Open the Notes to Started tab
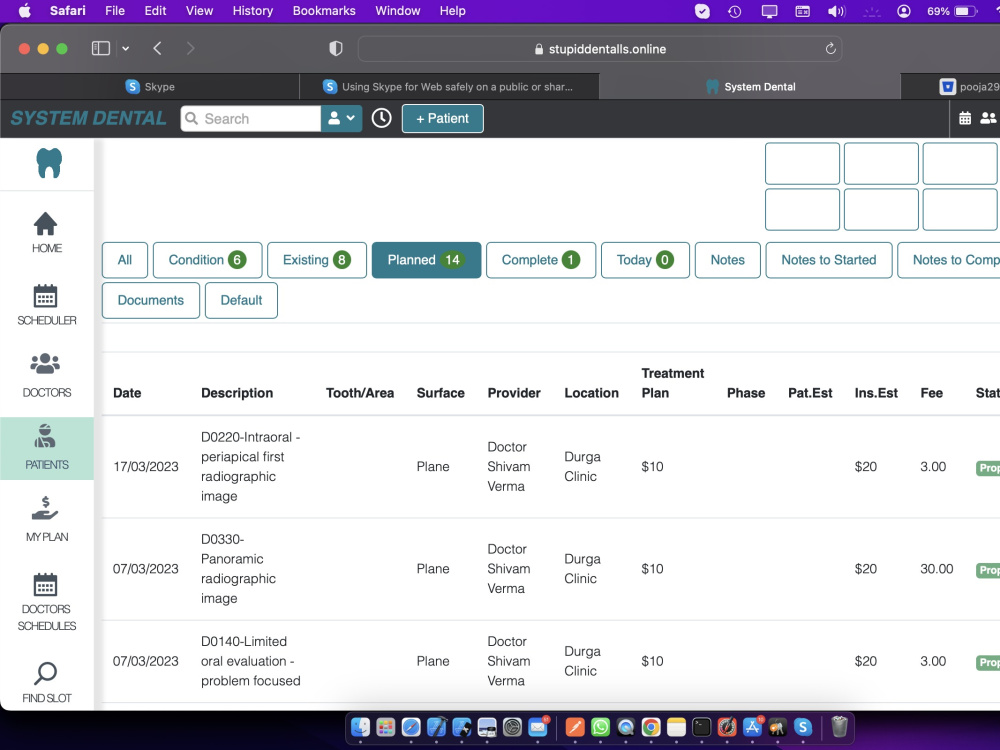1000x750 pixels. [x=828, y=260]
